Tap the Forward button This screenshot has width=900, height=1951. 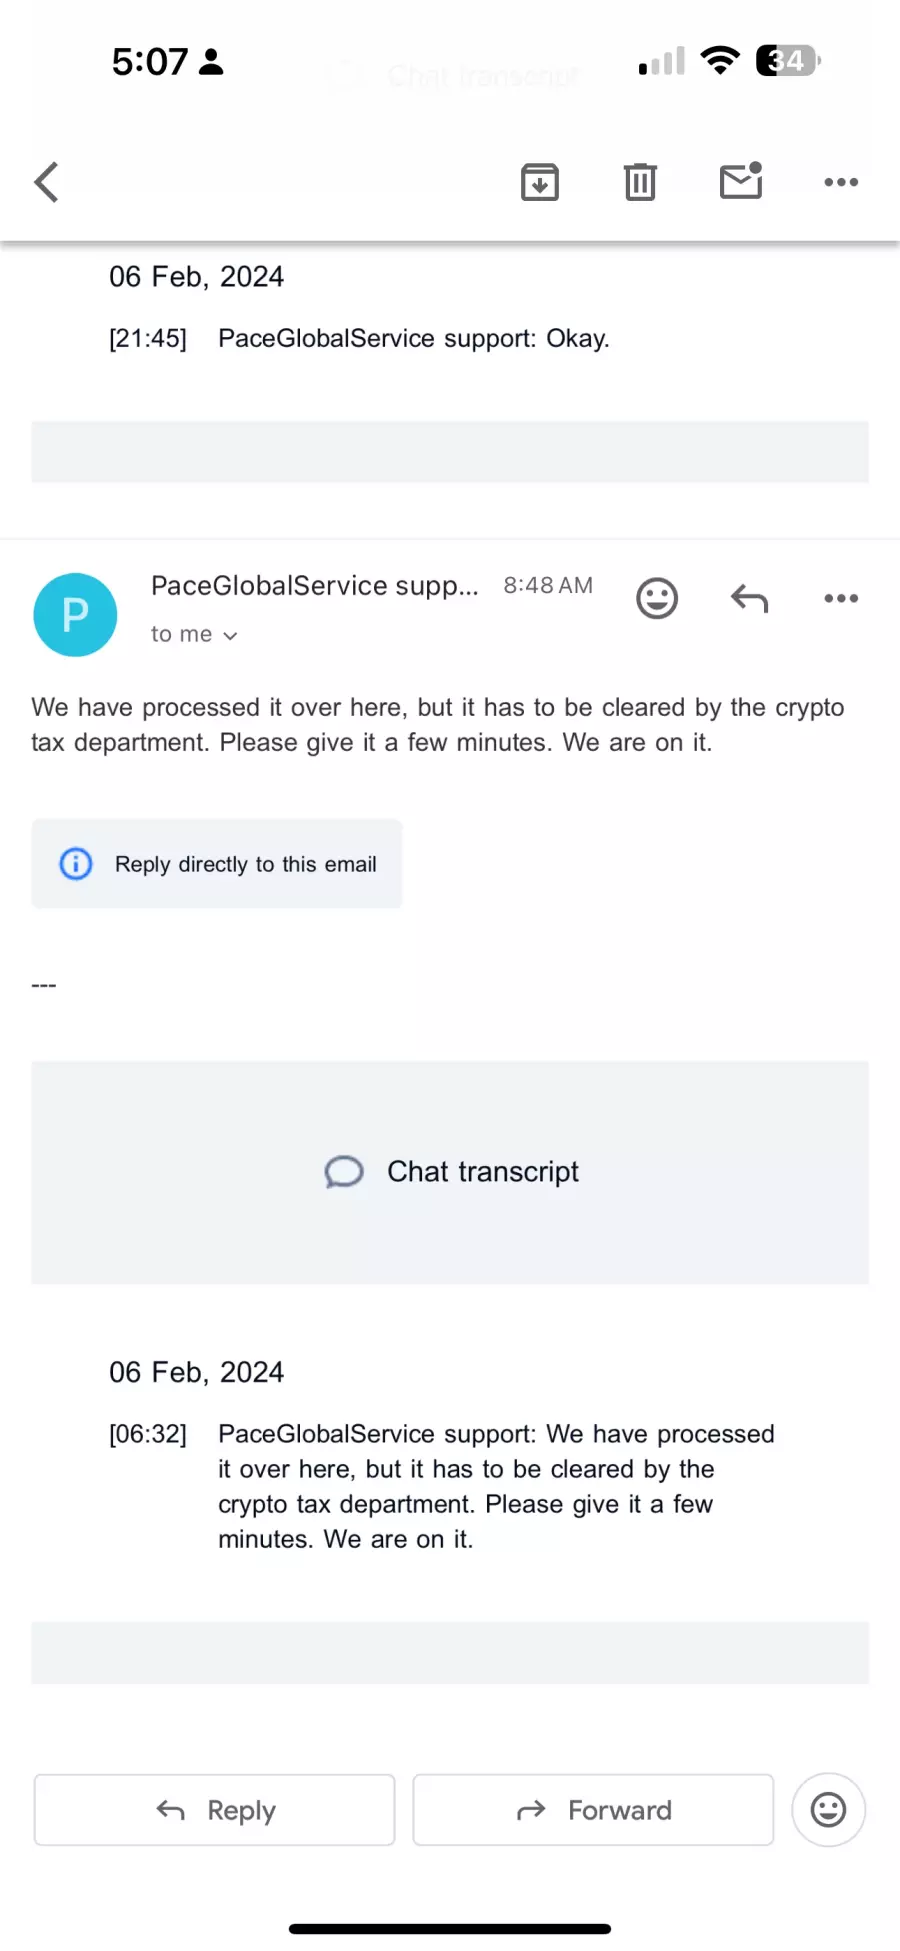(x=593, y=1810)
